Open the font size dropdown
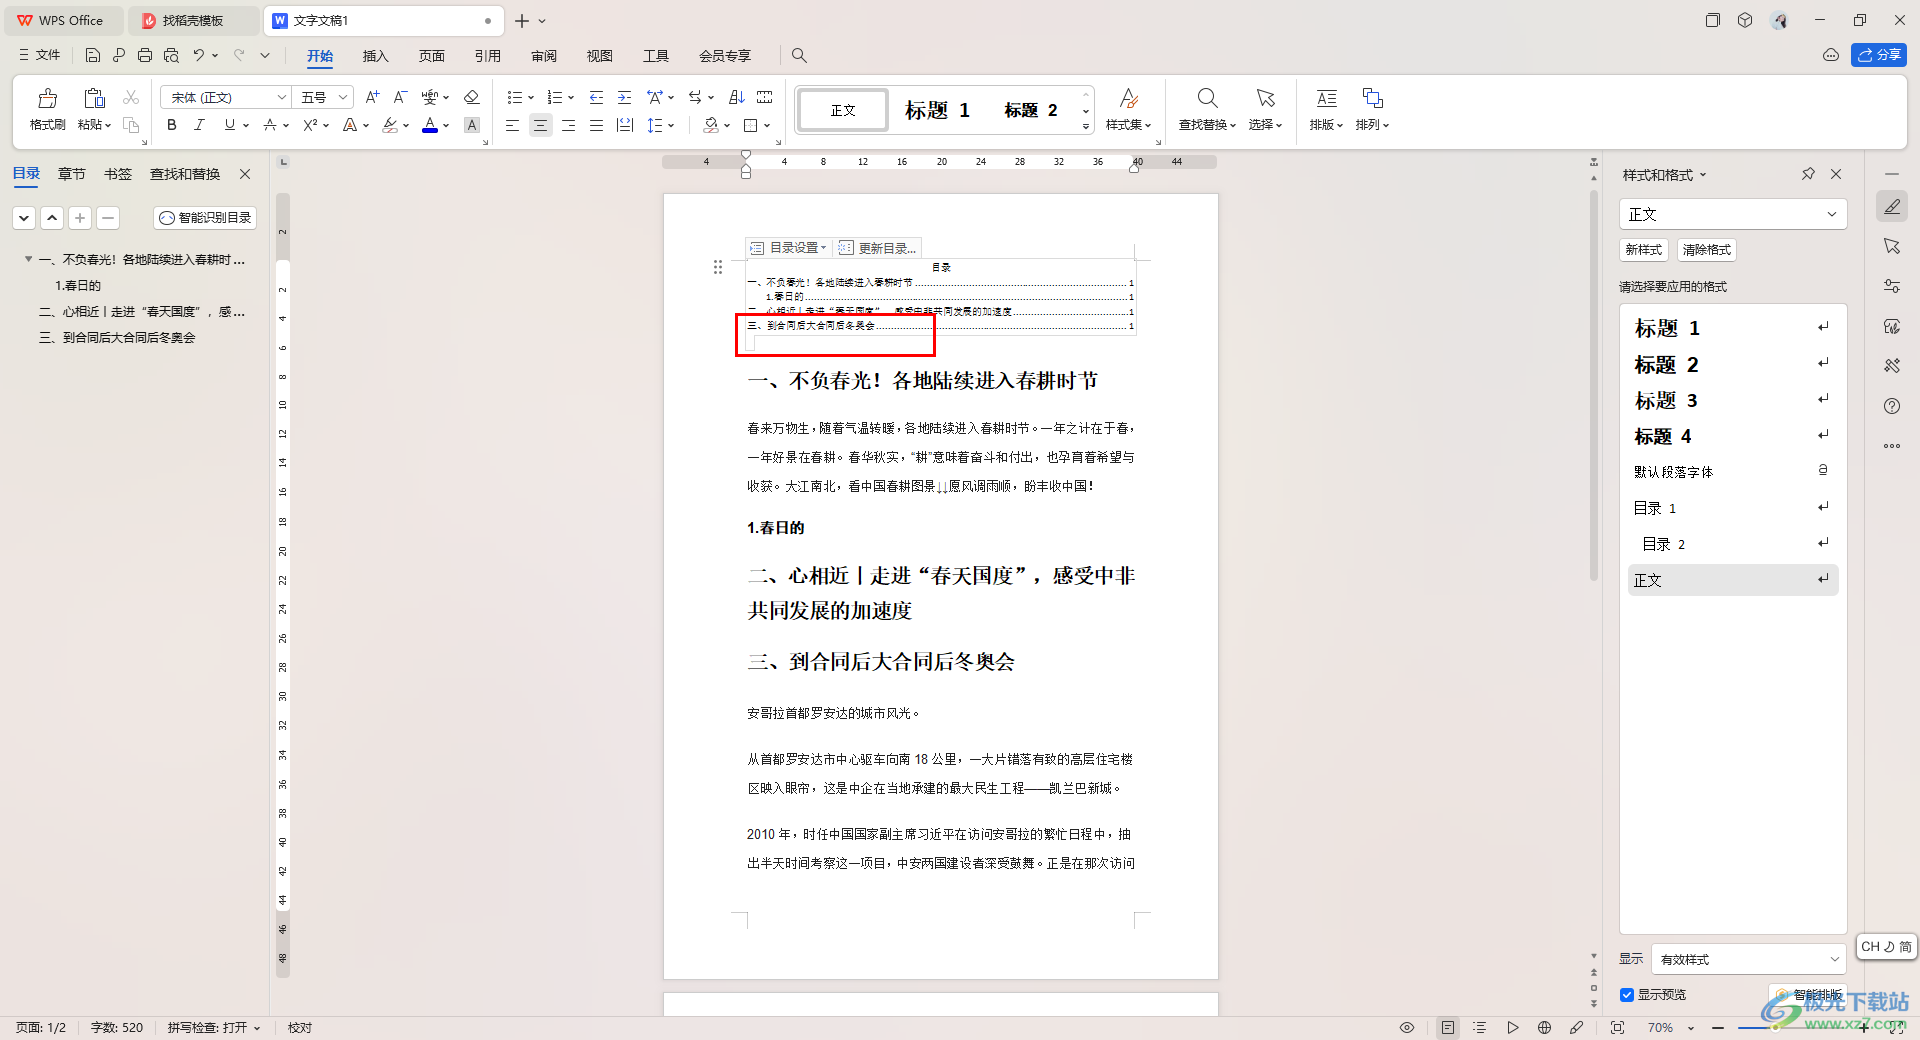The width and height of the screenshot is (1920, 1040). click(343, 97)
